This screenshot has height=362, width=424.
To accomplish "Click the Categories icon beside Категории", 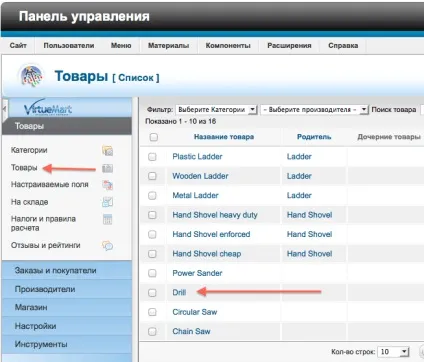I will 107,151.
